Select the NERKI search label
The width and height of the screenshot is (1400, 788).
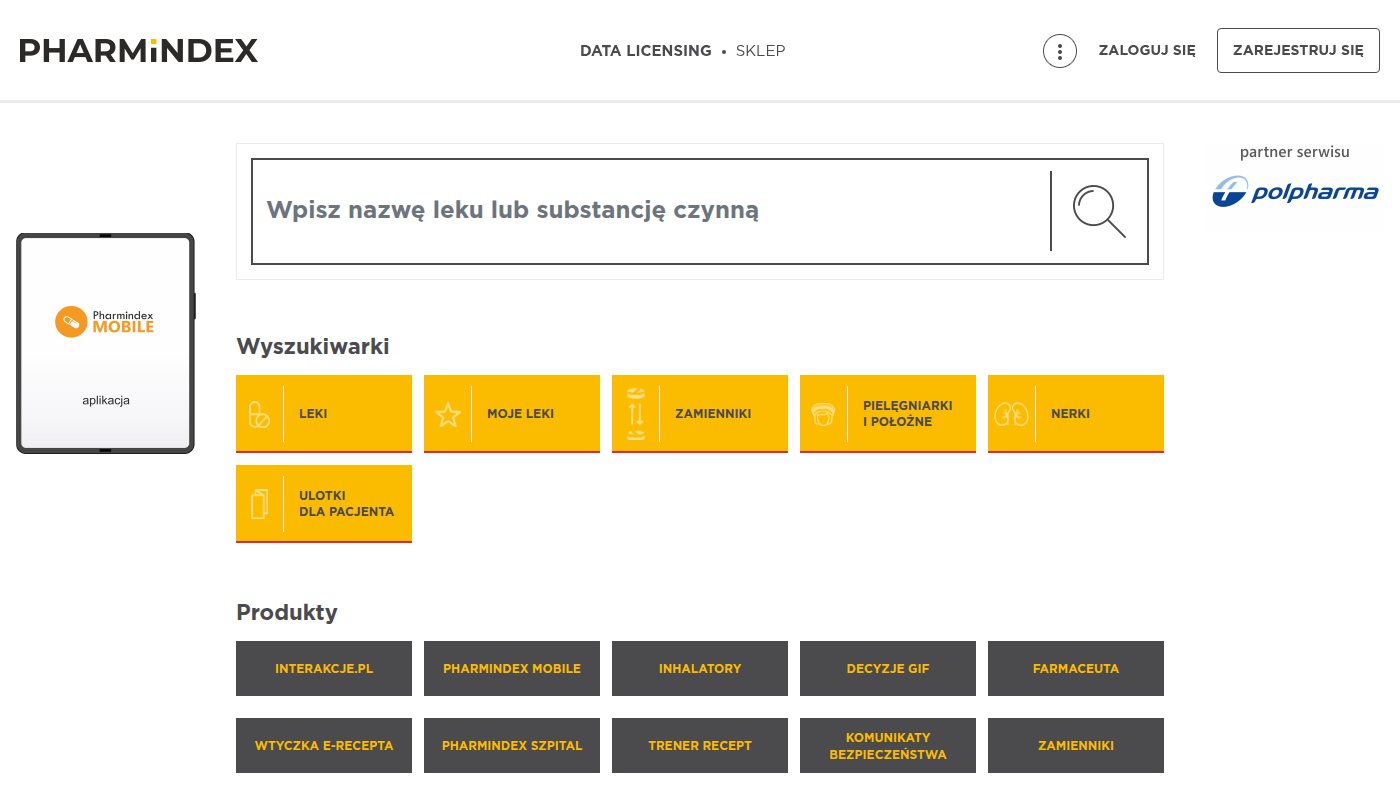point(1070,414)
